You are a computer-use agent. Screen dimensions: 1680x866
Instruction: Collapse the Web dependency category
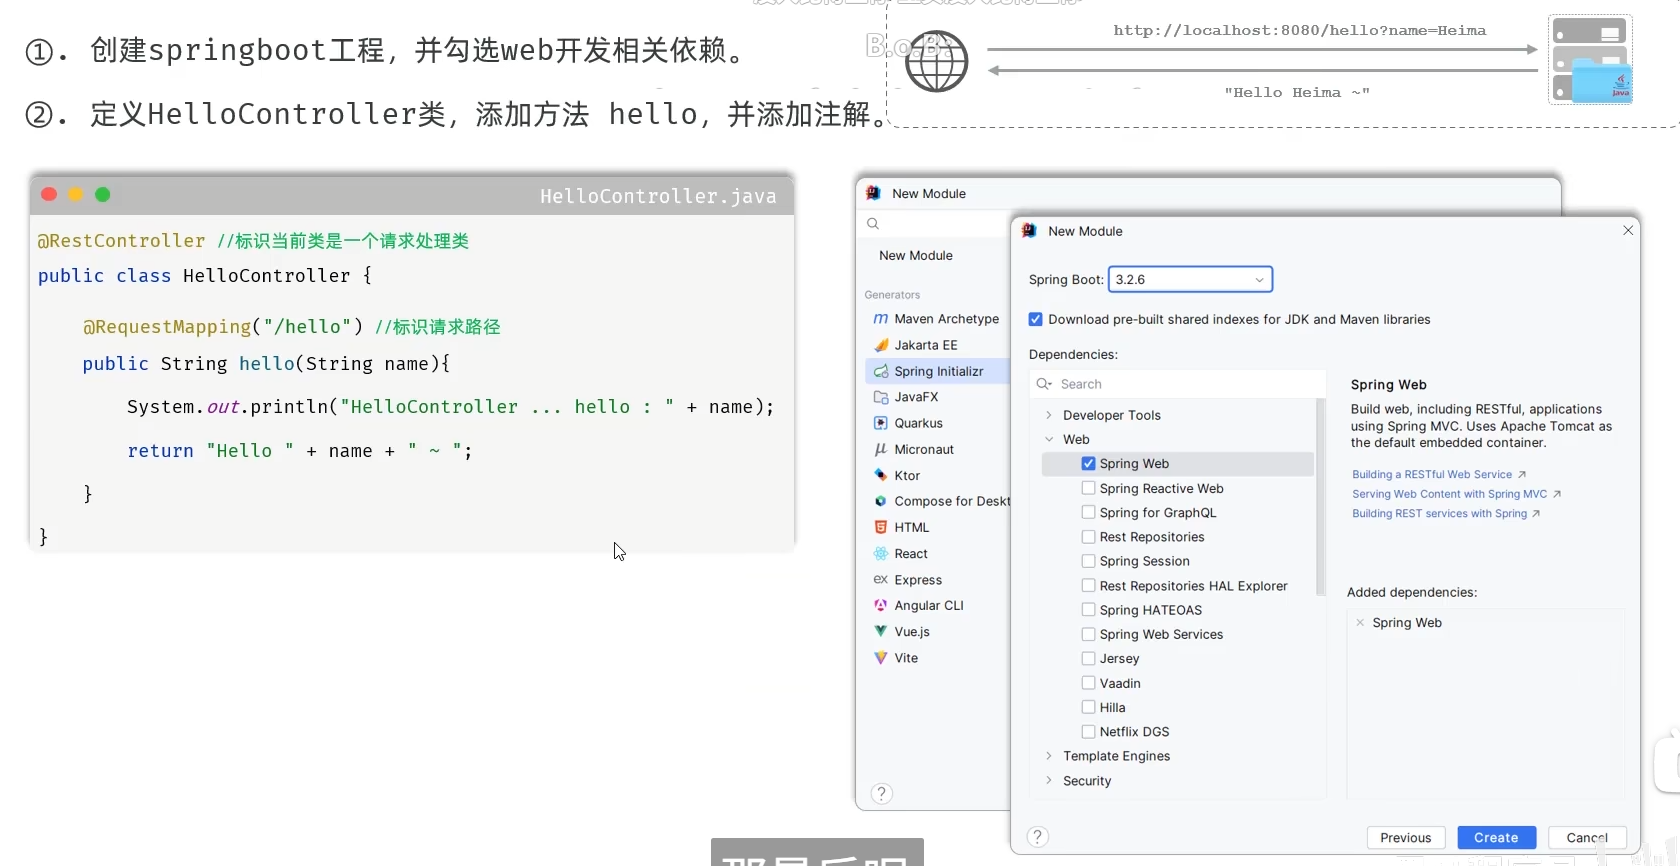click(x=1049, y=439)
